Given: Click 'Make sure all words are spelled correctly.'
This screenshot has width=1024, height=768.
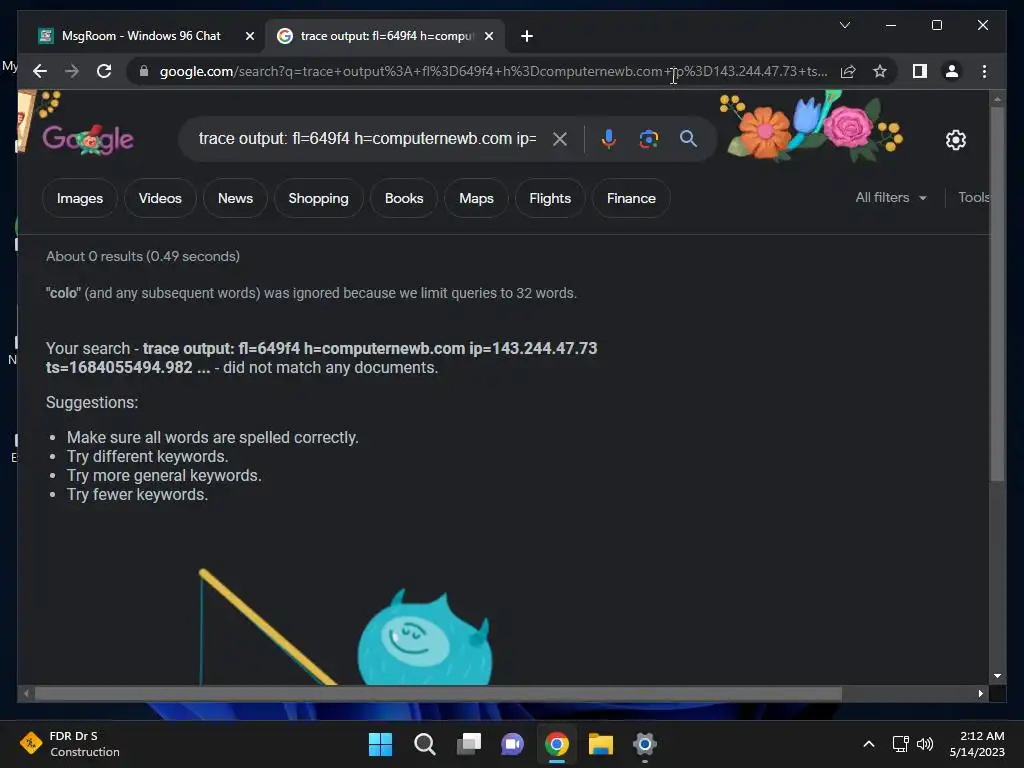Looking at the screenshot, I should (212, 437).
